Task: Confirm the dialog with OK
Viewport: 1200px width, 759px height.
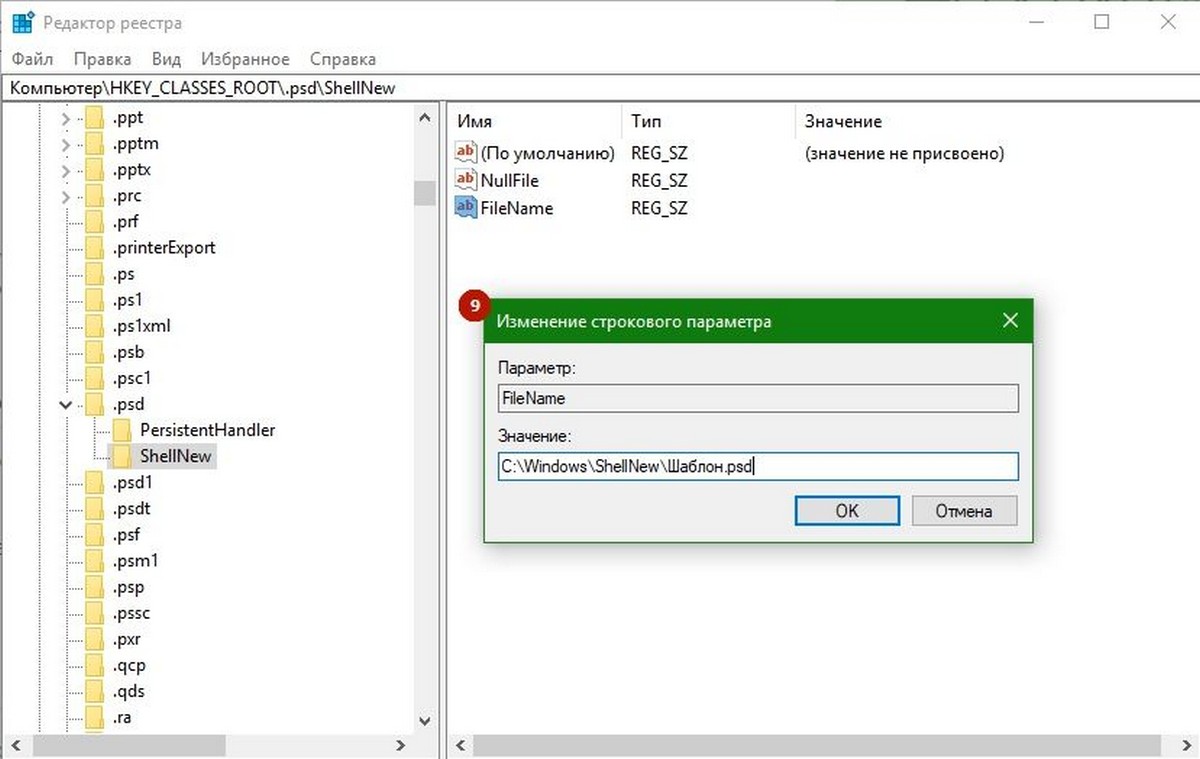Action: tap(847, 511)
